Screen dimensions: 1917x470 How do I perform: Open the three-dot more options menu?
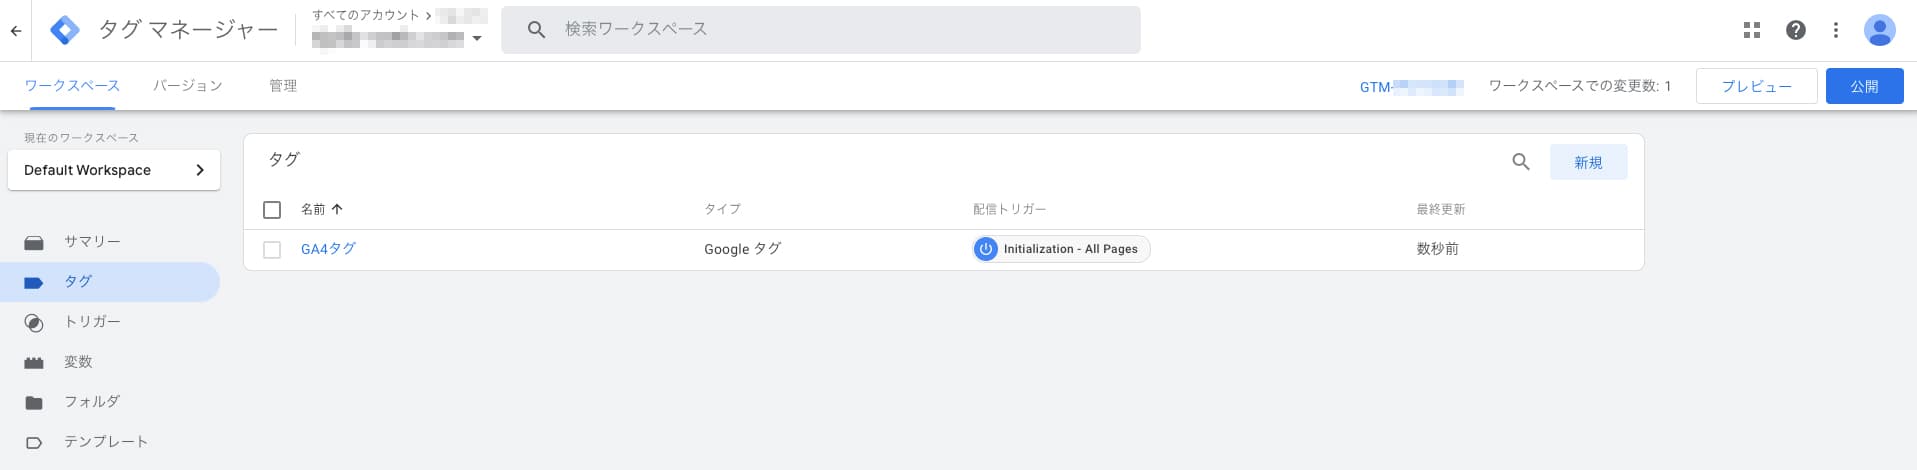click(x=1836, y=30)
